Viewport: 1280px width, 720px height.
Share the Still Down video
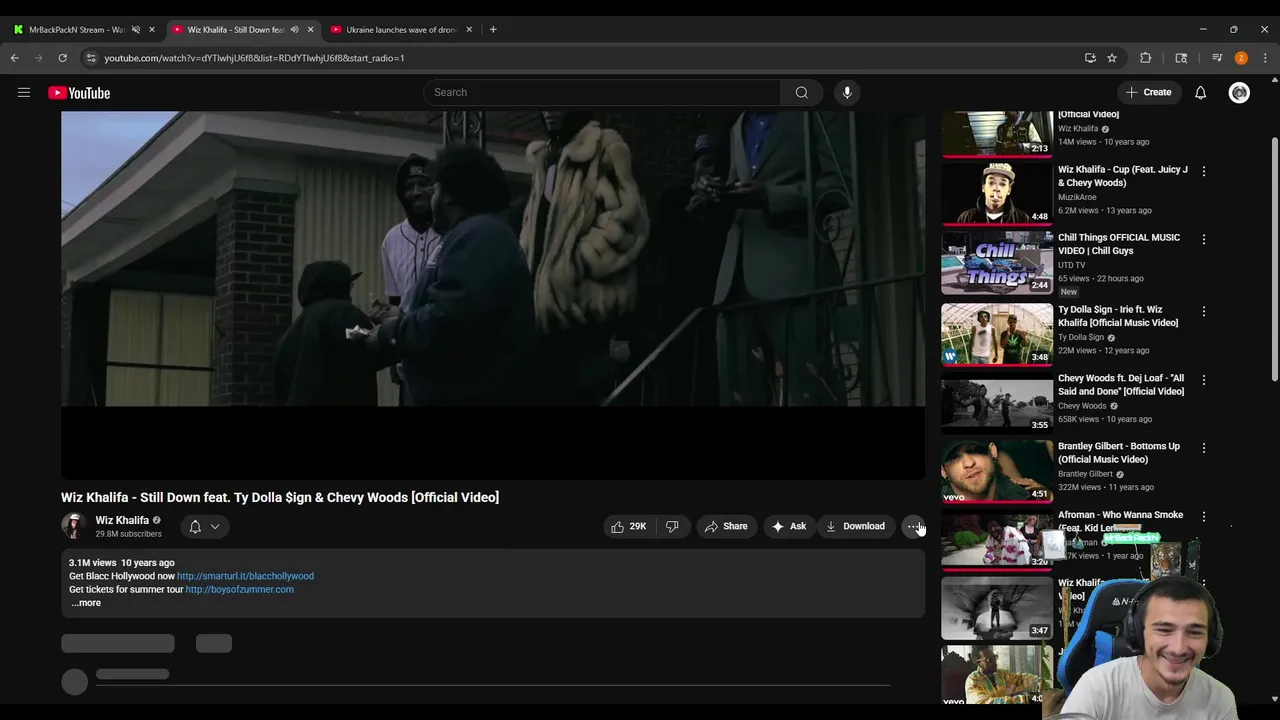[x=725, y=526]
